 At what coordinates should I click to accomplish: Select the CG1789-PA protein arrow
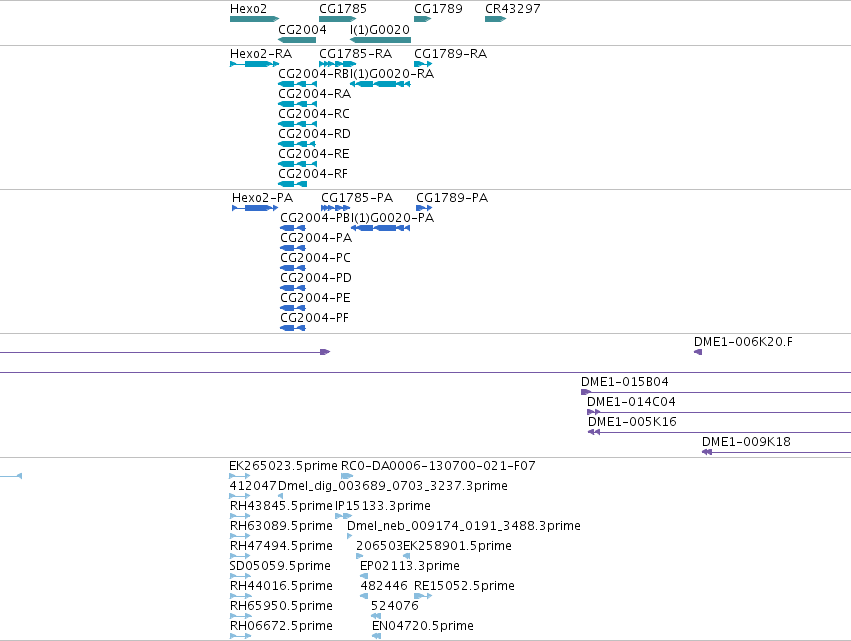424,208
